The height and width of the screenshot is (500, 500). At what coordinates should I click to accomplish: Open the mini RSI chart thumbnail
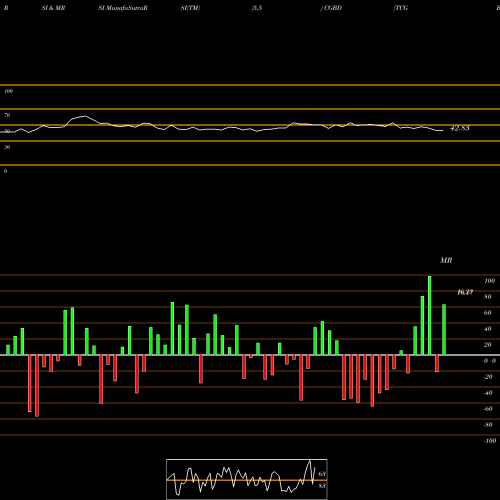pos(247,479)
